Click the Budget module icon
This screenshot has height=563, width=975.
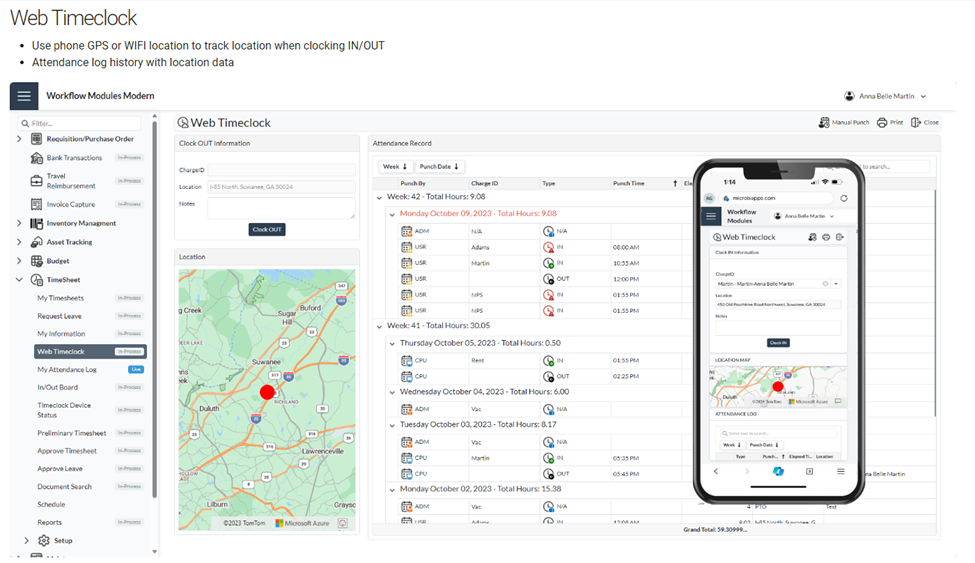tap(37, 261)
